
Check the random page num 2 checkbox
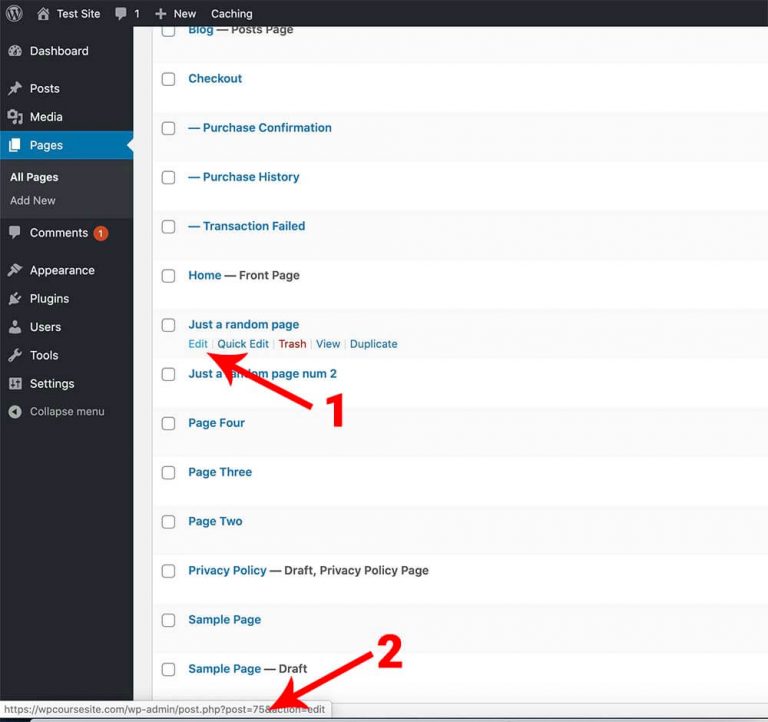click(168, 374)
